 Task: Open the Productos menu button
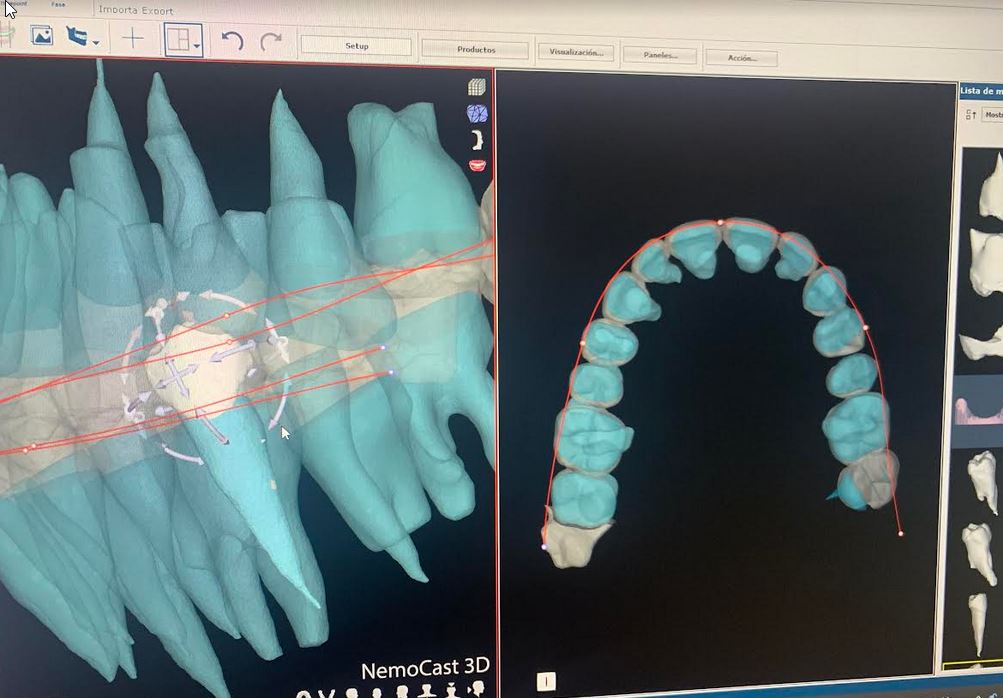(475, 49)
